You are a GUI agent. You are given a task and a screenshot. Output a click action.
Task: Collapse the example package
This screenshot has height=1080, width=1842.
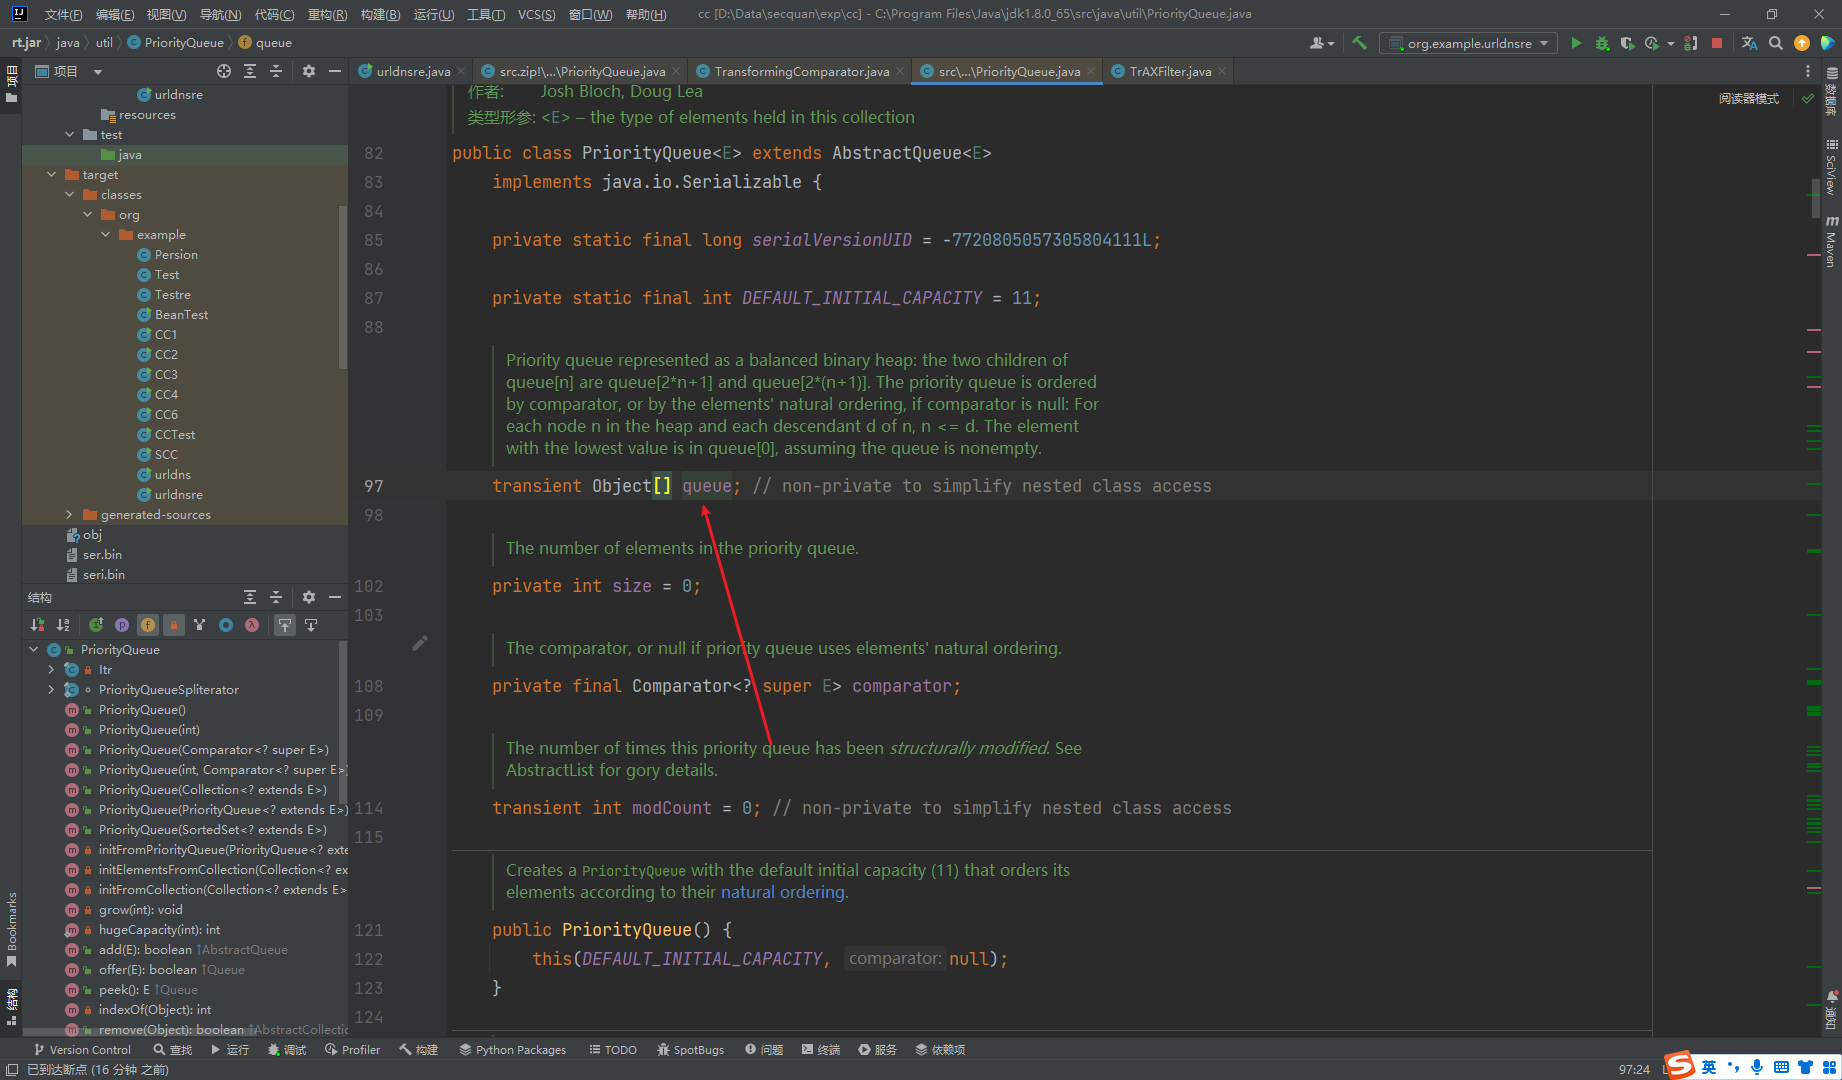pos(106,234)
